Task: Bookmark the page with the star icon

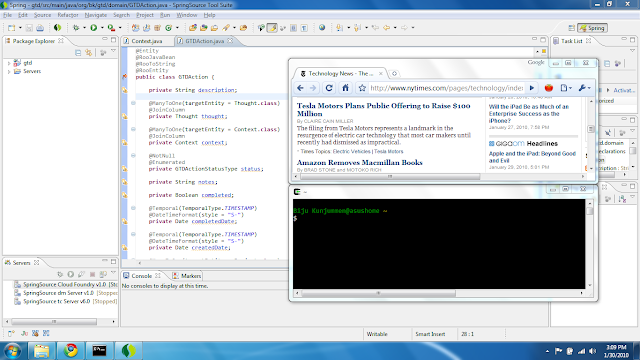Action: pyautogui.click(x=362, y=88)
